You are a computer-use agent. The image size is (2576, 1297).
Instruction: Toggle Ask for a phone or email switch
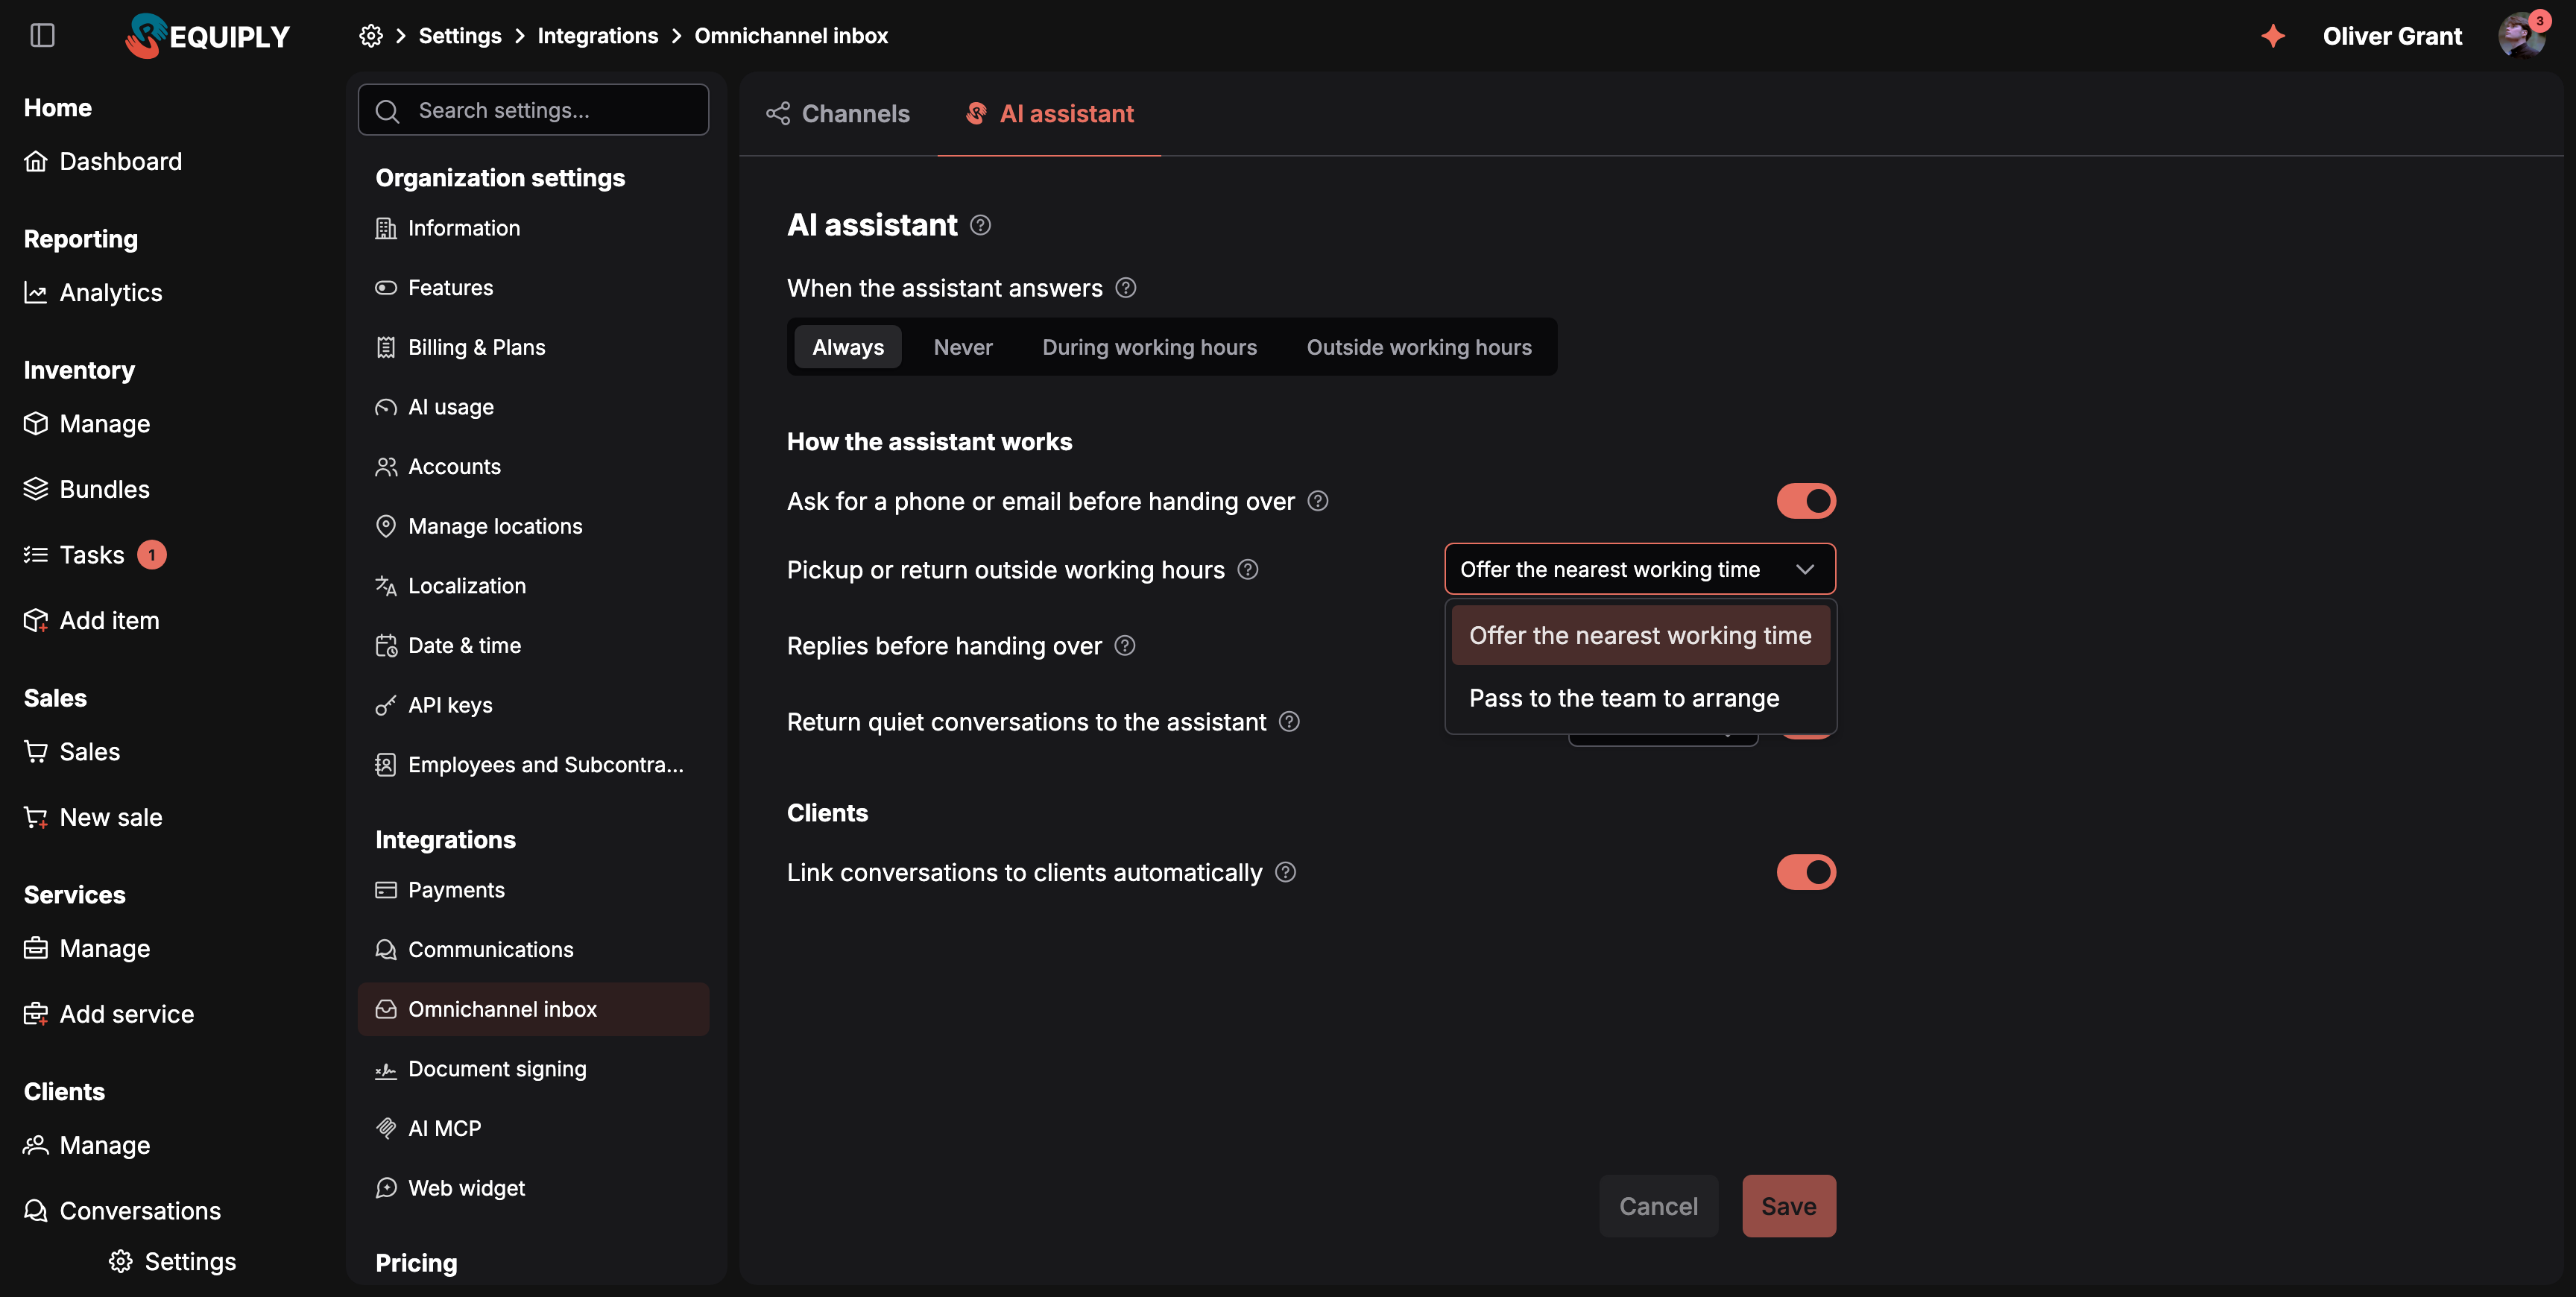[x=1806, y=501]
